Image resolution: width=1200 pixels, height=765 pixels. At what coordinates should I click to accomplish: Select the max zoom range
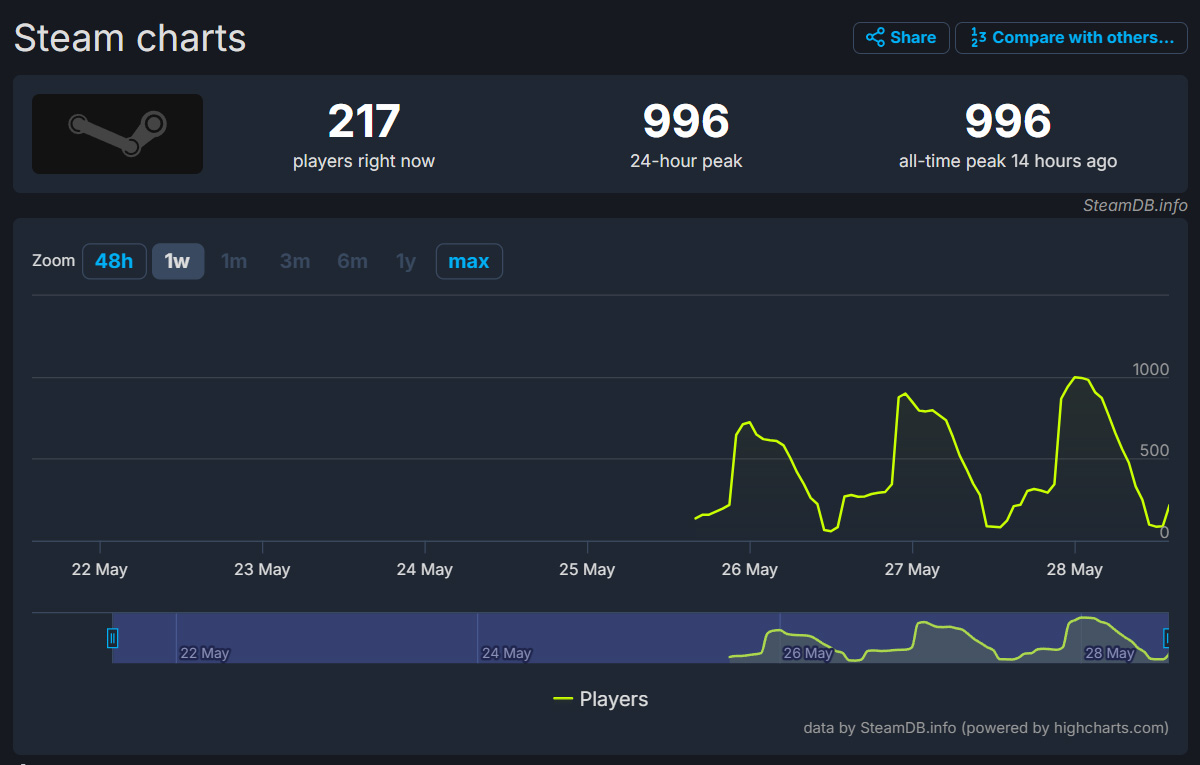[x=469, y=261]
